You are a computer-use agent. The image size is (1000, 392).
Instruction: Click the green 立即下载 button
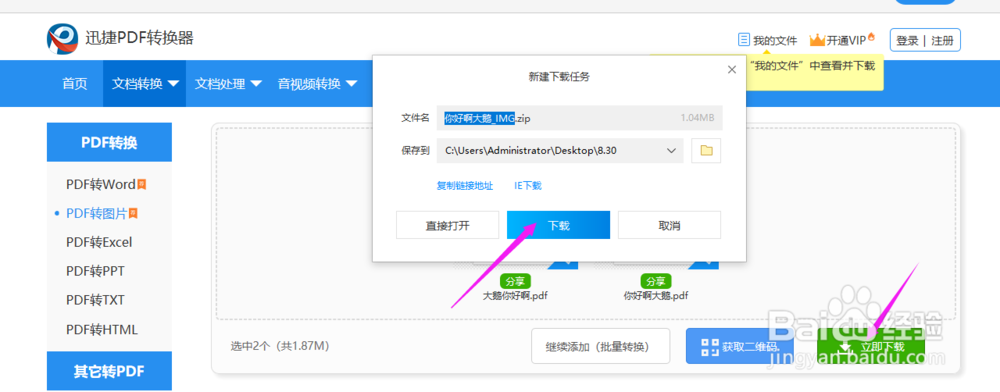(871, 347)
